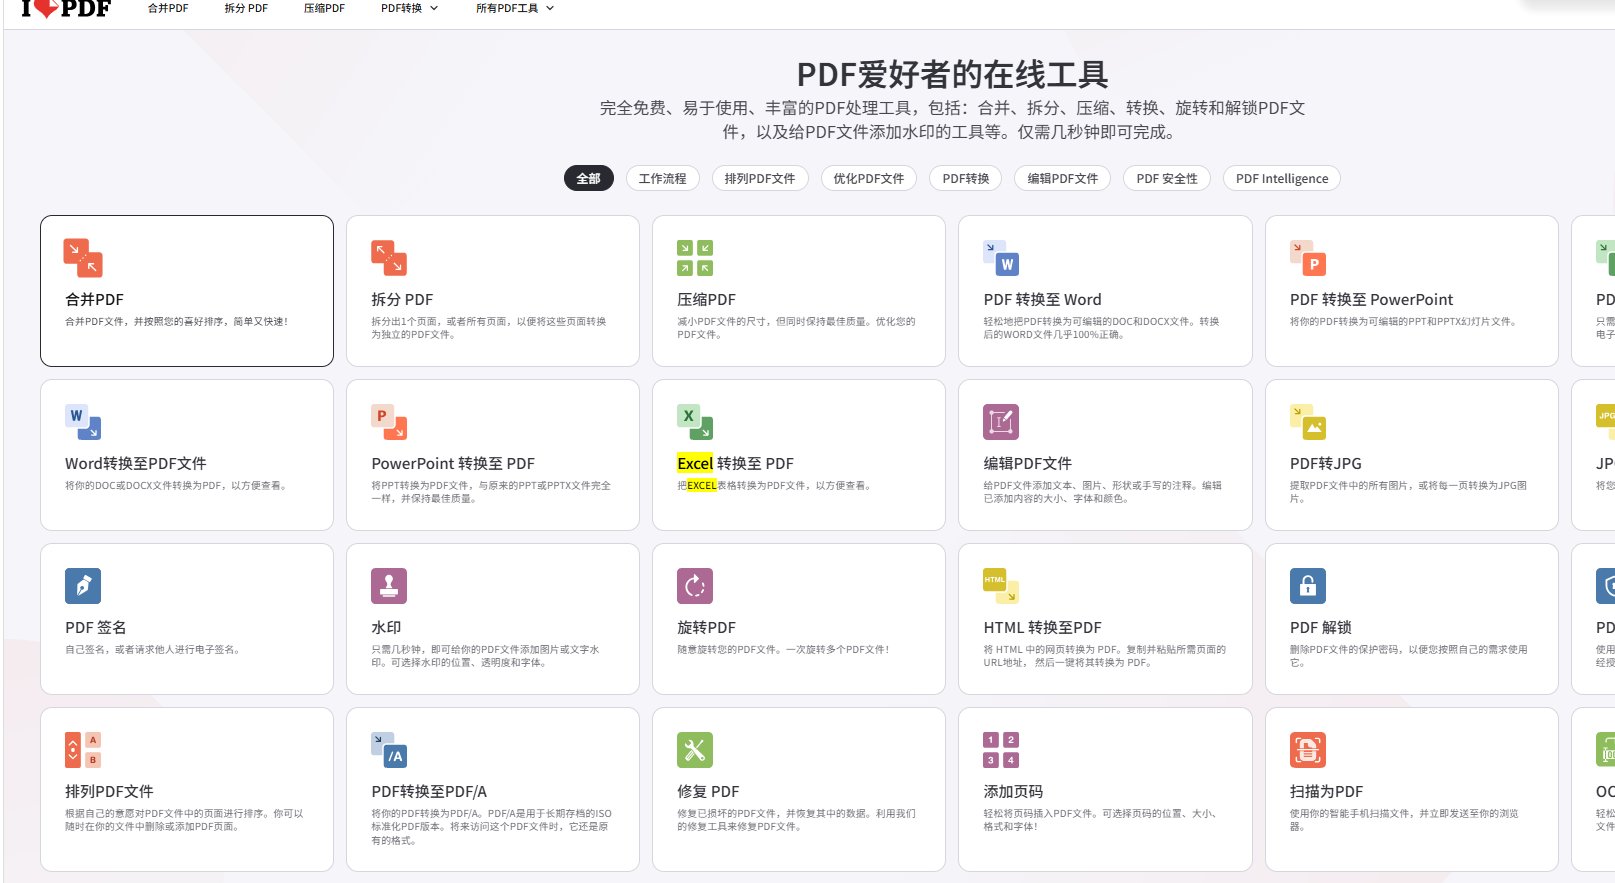Click the 拆分 PDF split icon
Viewport: 1615px width, 883px height.
pos(389,258)
